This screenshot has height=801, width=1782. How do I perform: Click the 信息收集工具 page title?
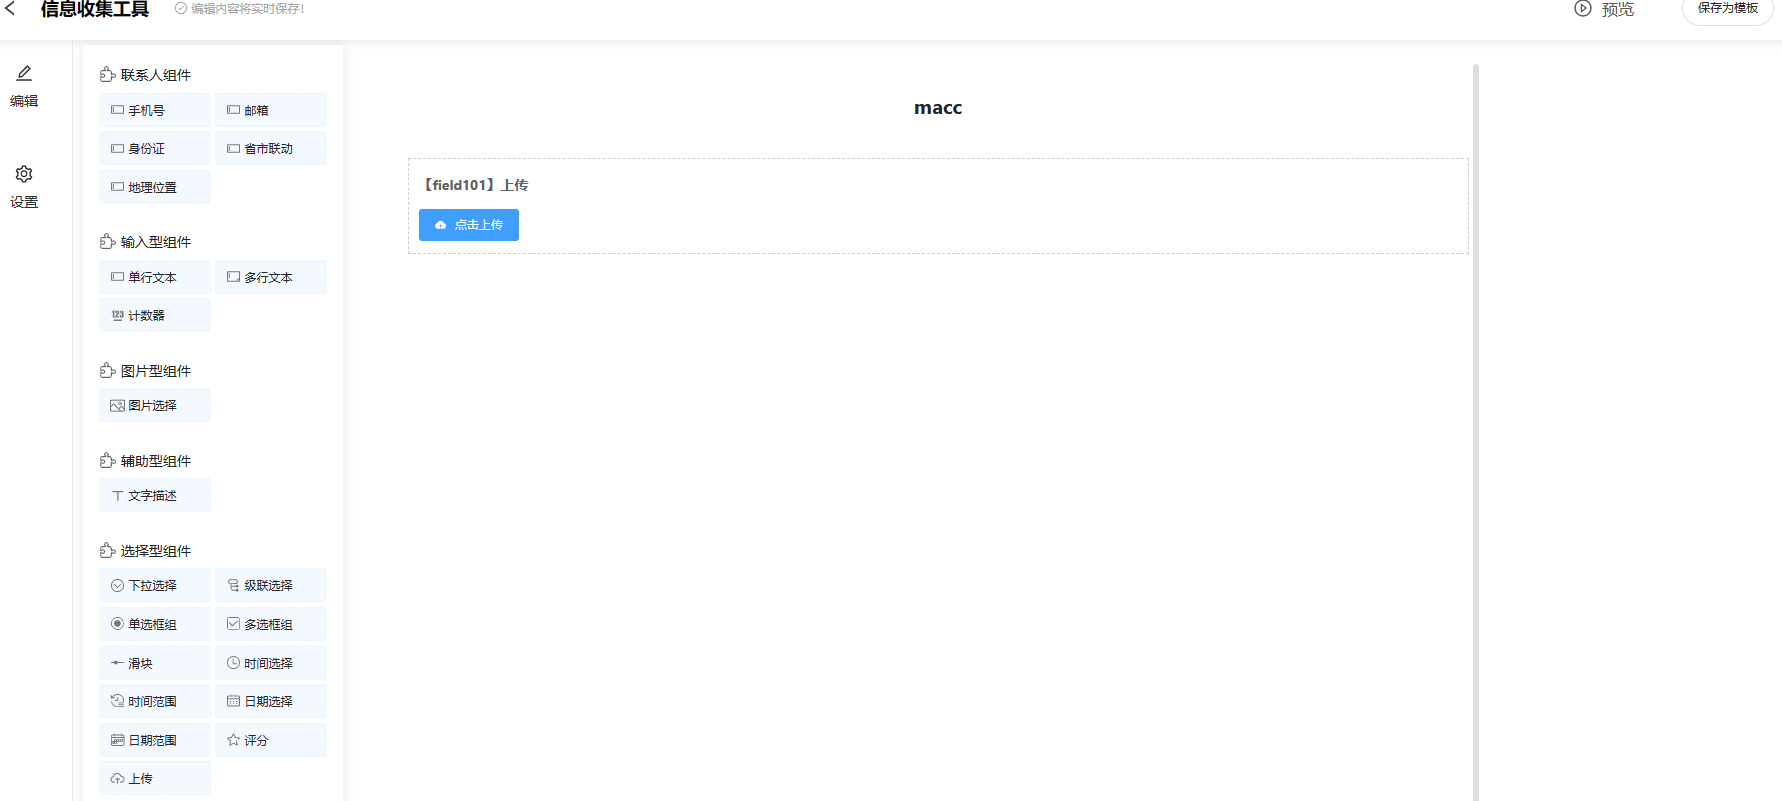(x=95, y=9)
